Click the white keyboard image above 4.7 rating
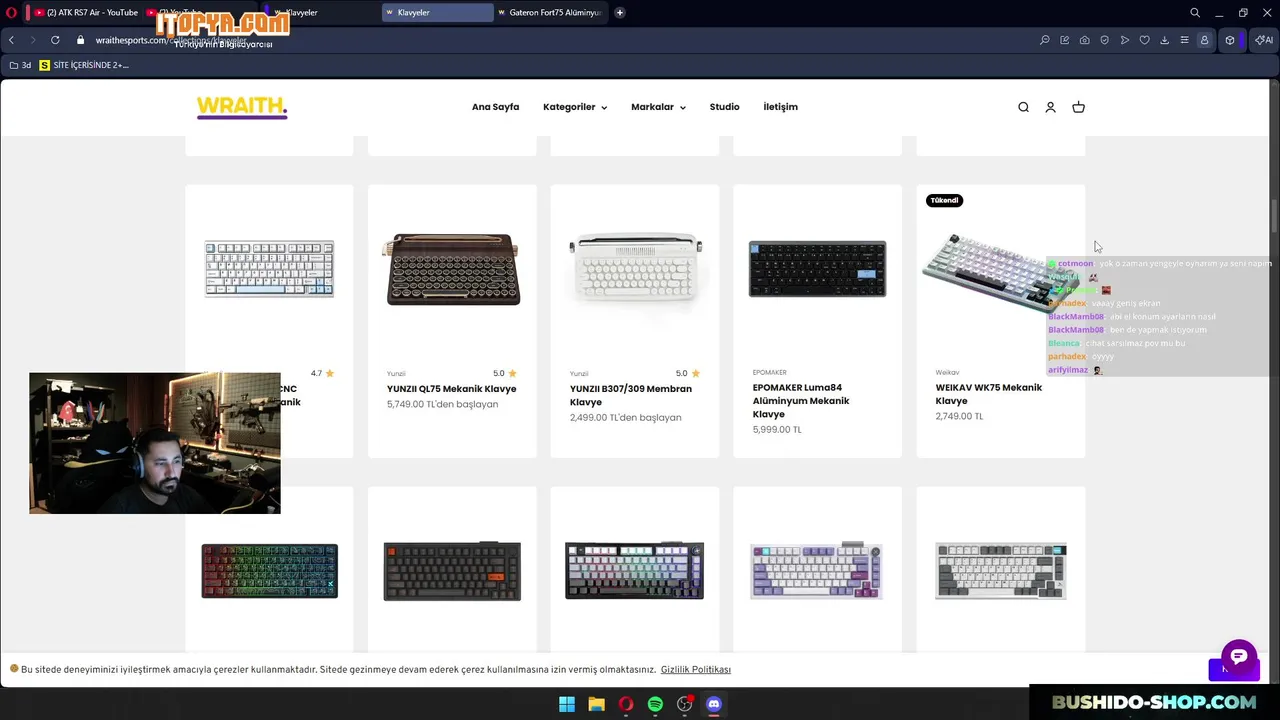This screenshot has height=720, width=1280. pyautogui.click(x=269, y=269)
